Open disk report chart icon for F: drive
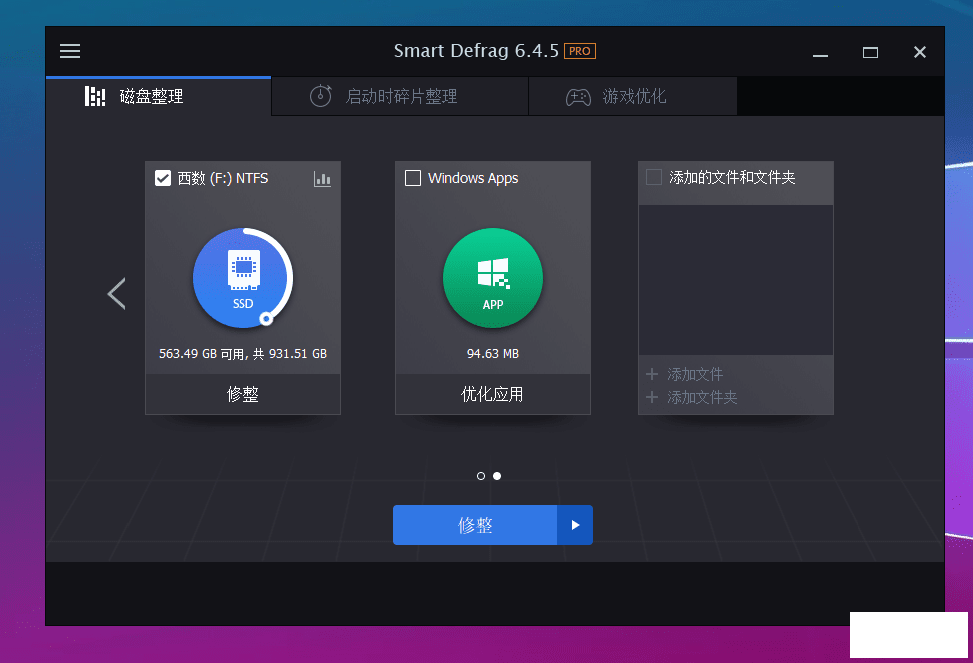Viewport: 973px width, 663px height. [x=322, y=179]
